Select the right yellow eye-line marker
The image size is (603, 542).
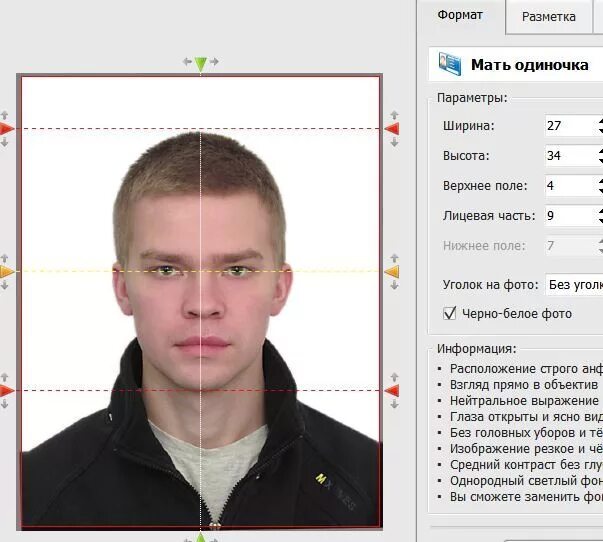392,272
